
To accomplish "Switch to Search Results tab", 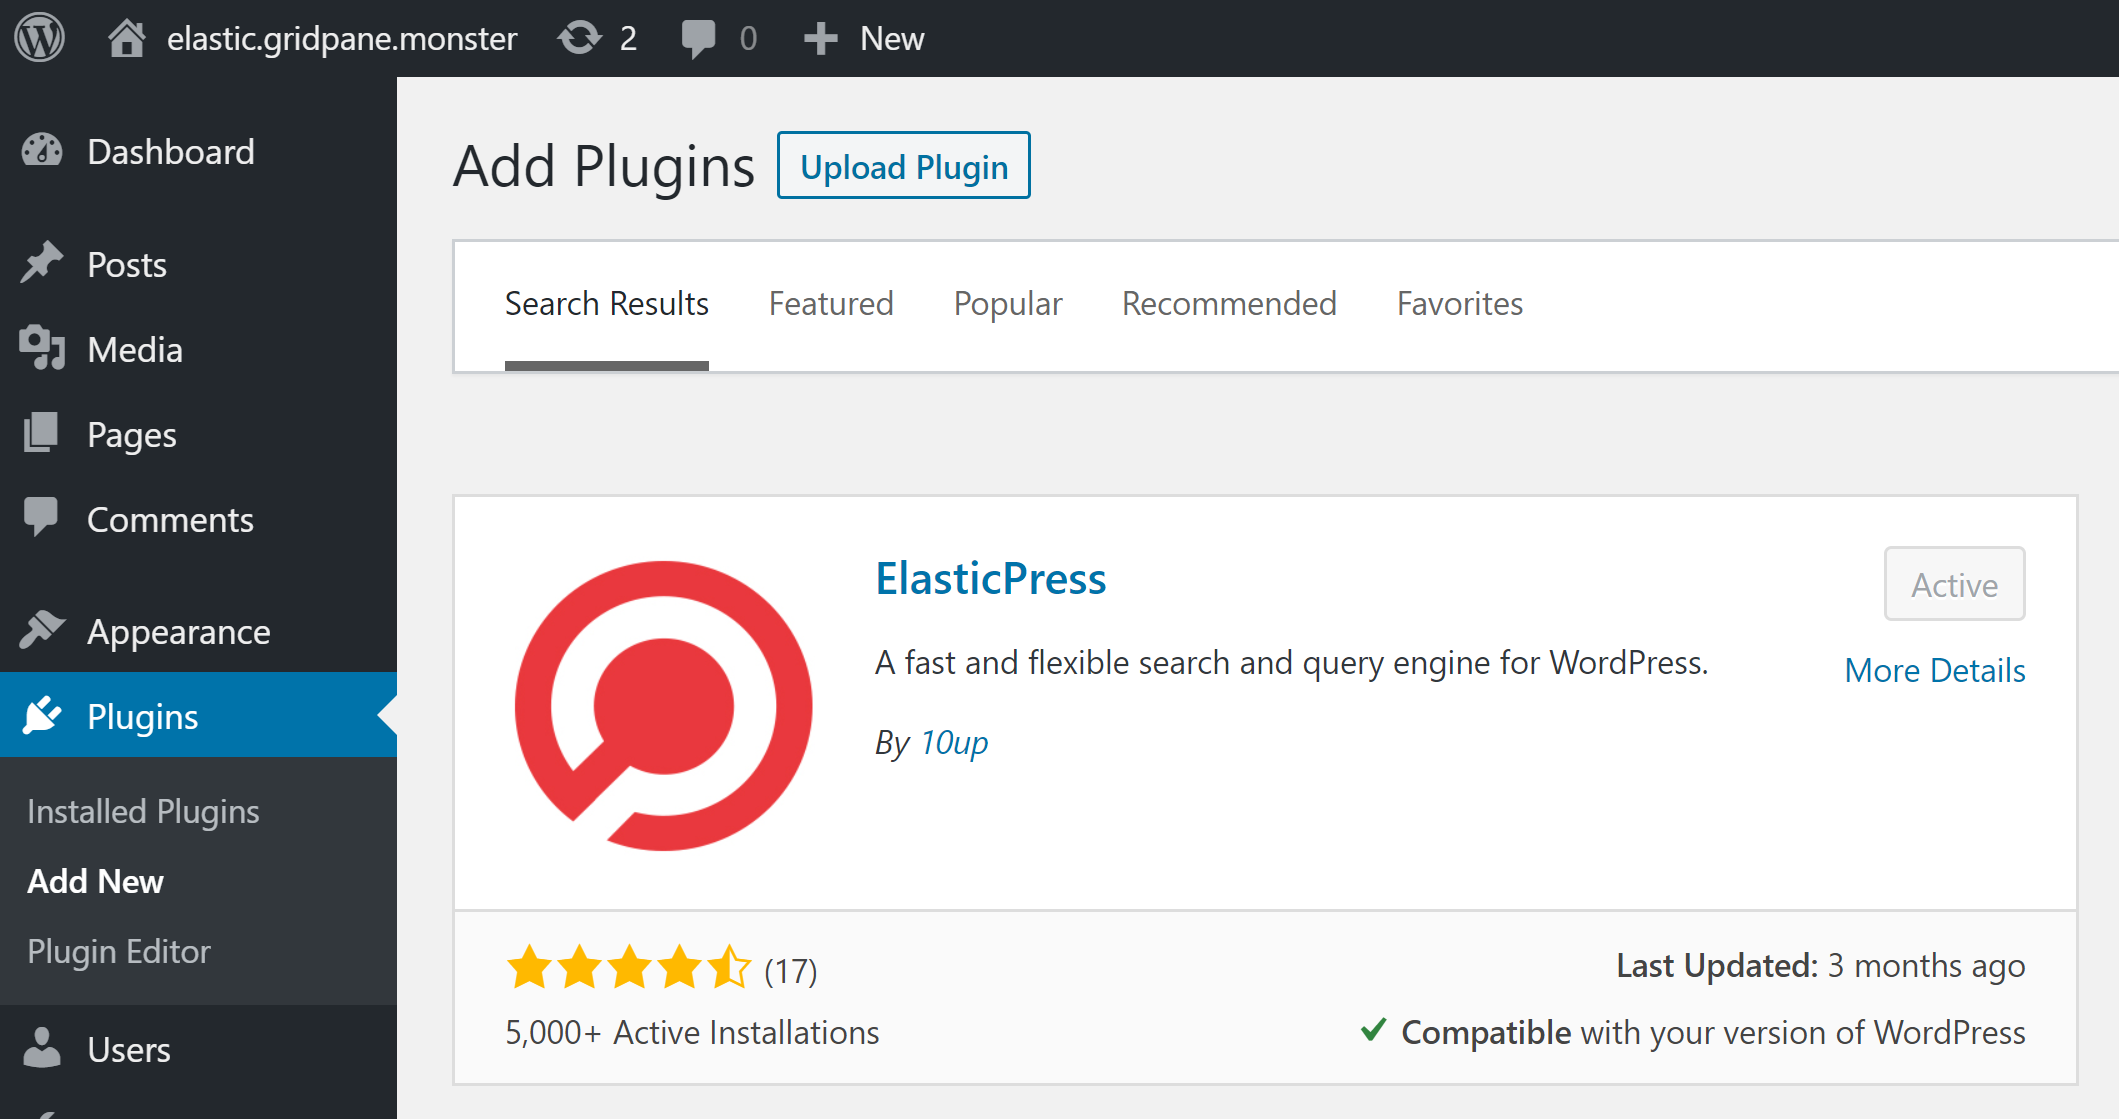I will 606,304.
